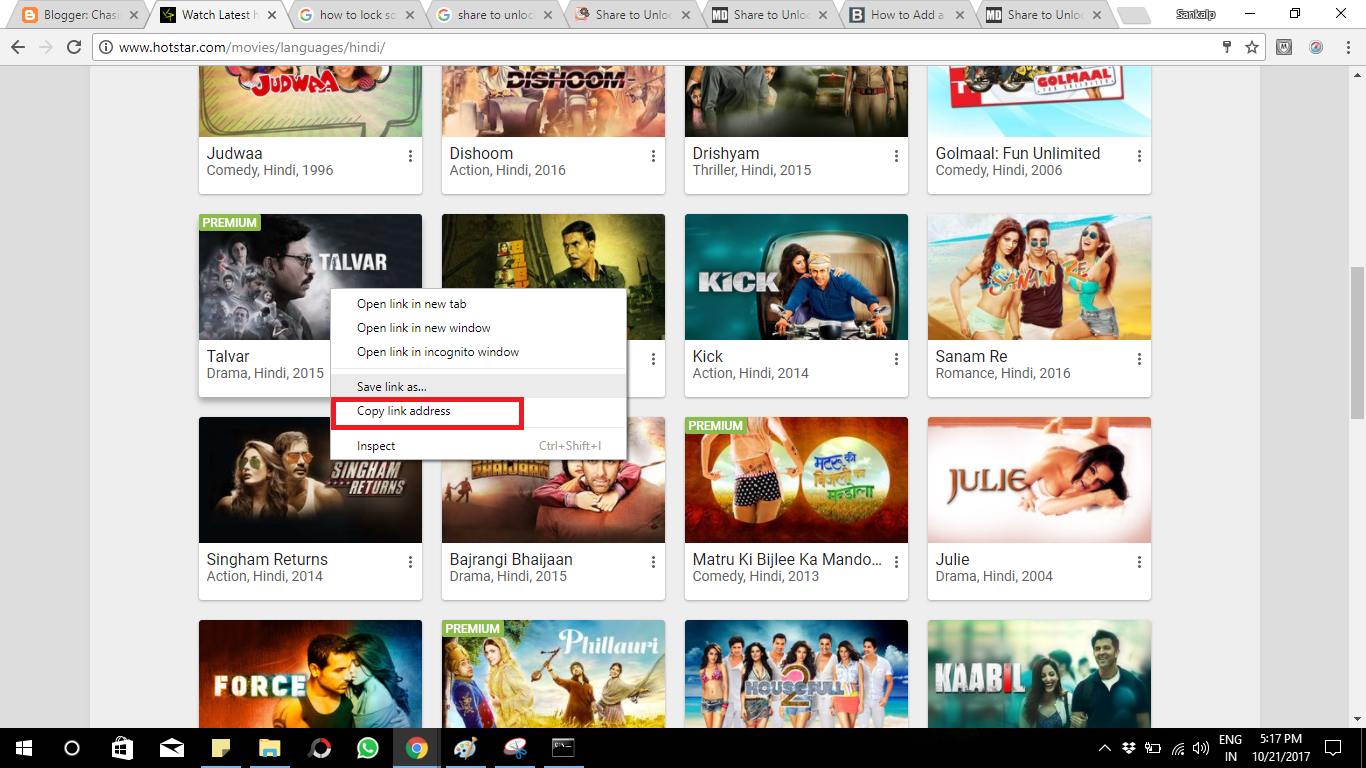Click the Sankalp profile button
The height and width of the screenshot is (768, 1366).
1196,14
